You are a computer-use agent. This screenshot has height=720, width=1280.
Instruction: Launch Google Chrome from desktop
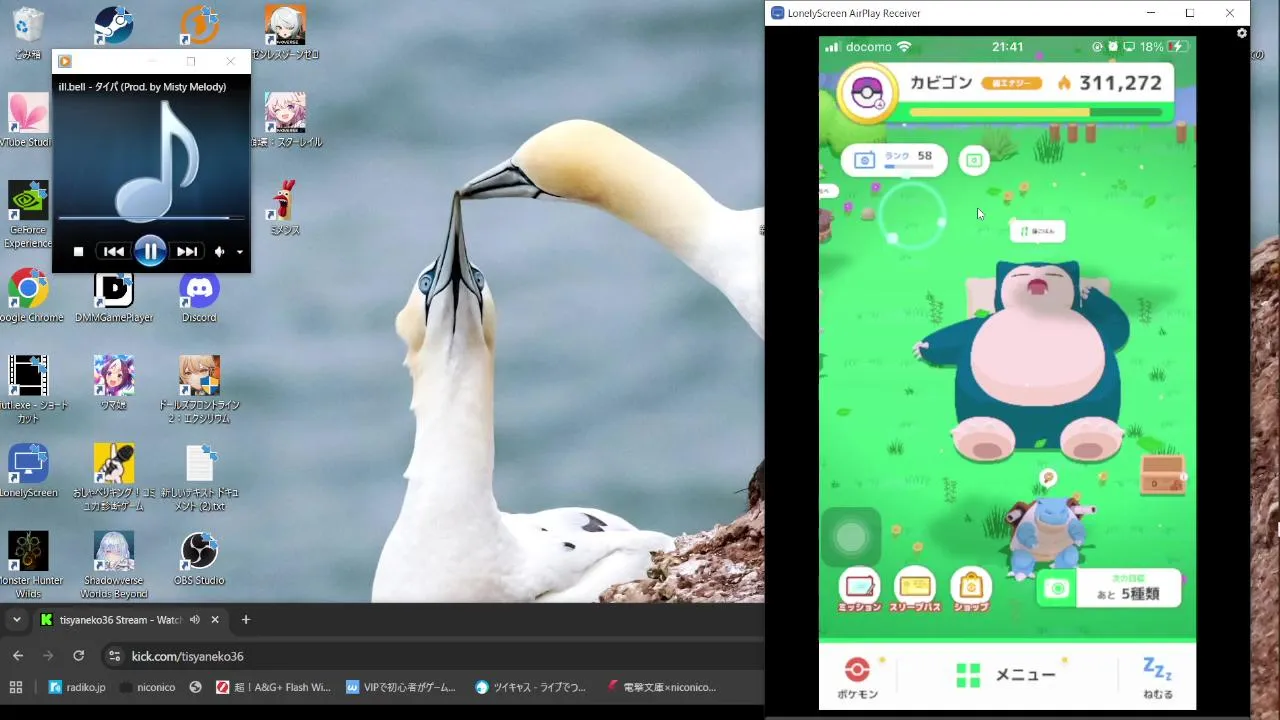pos(29,295)
